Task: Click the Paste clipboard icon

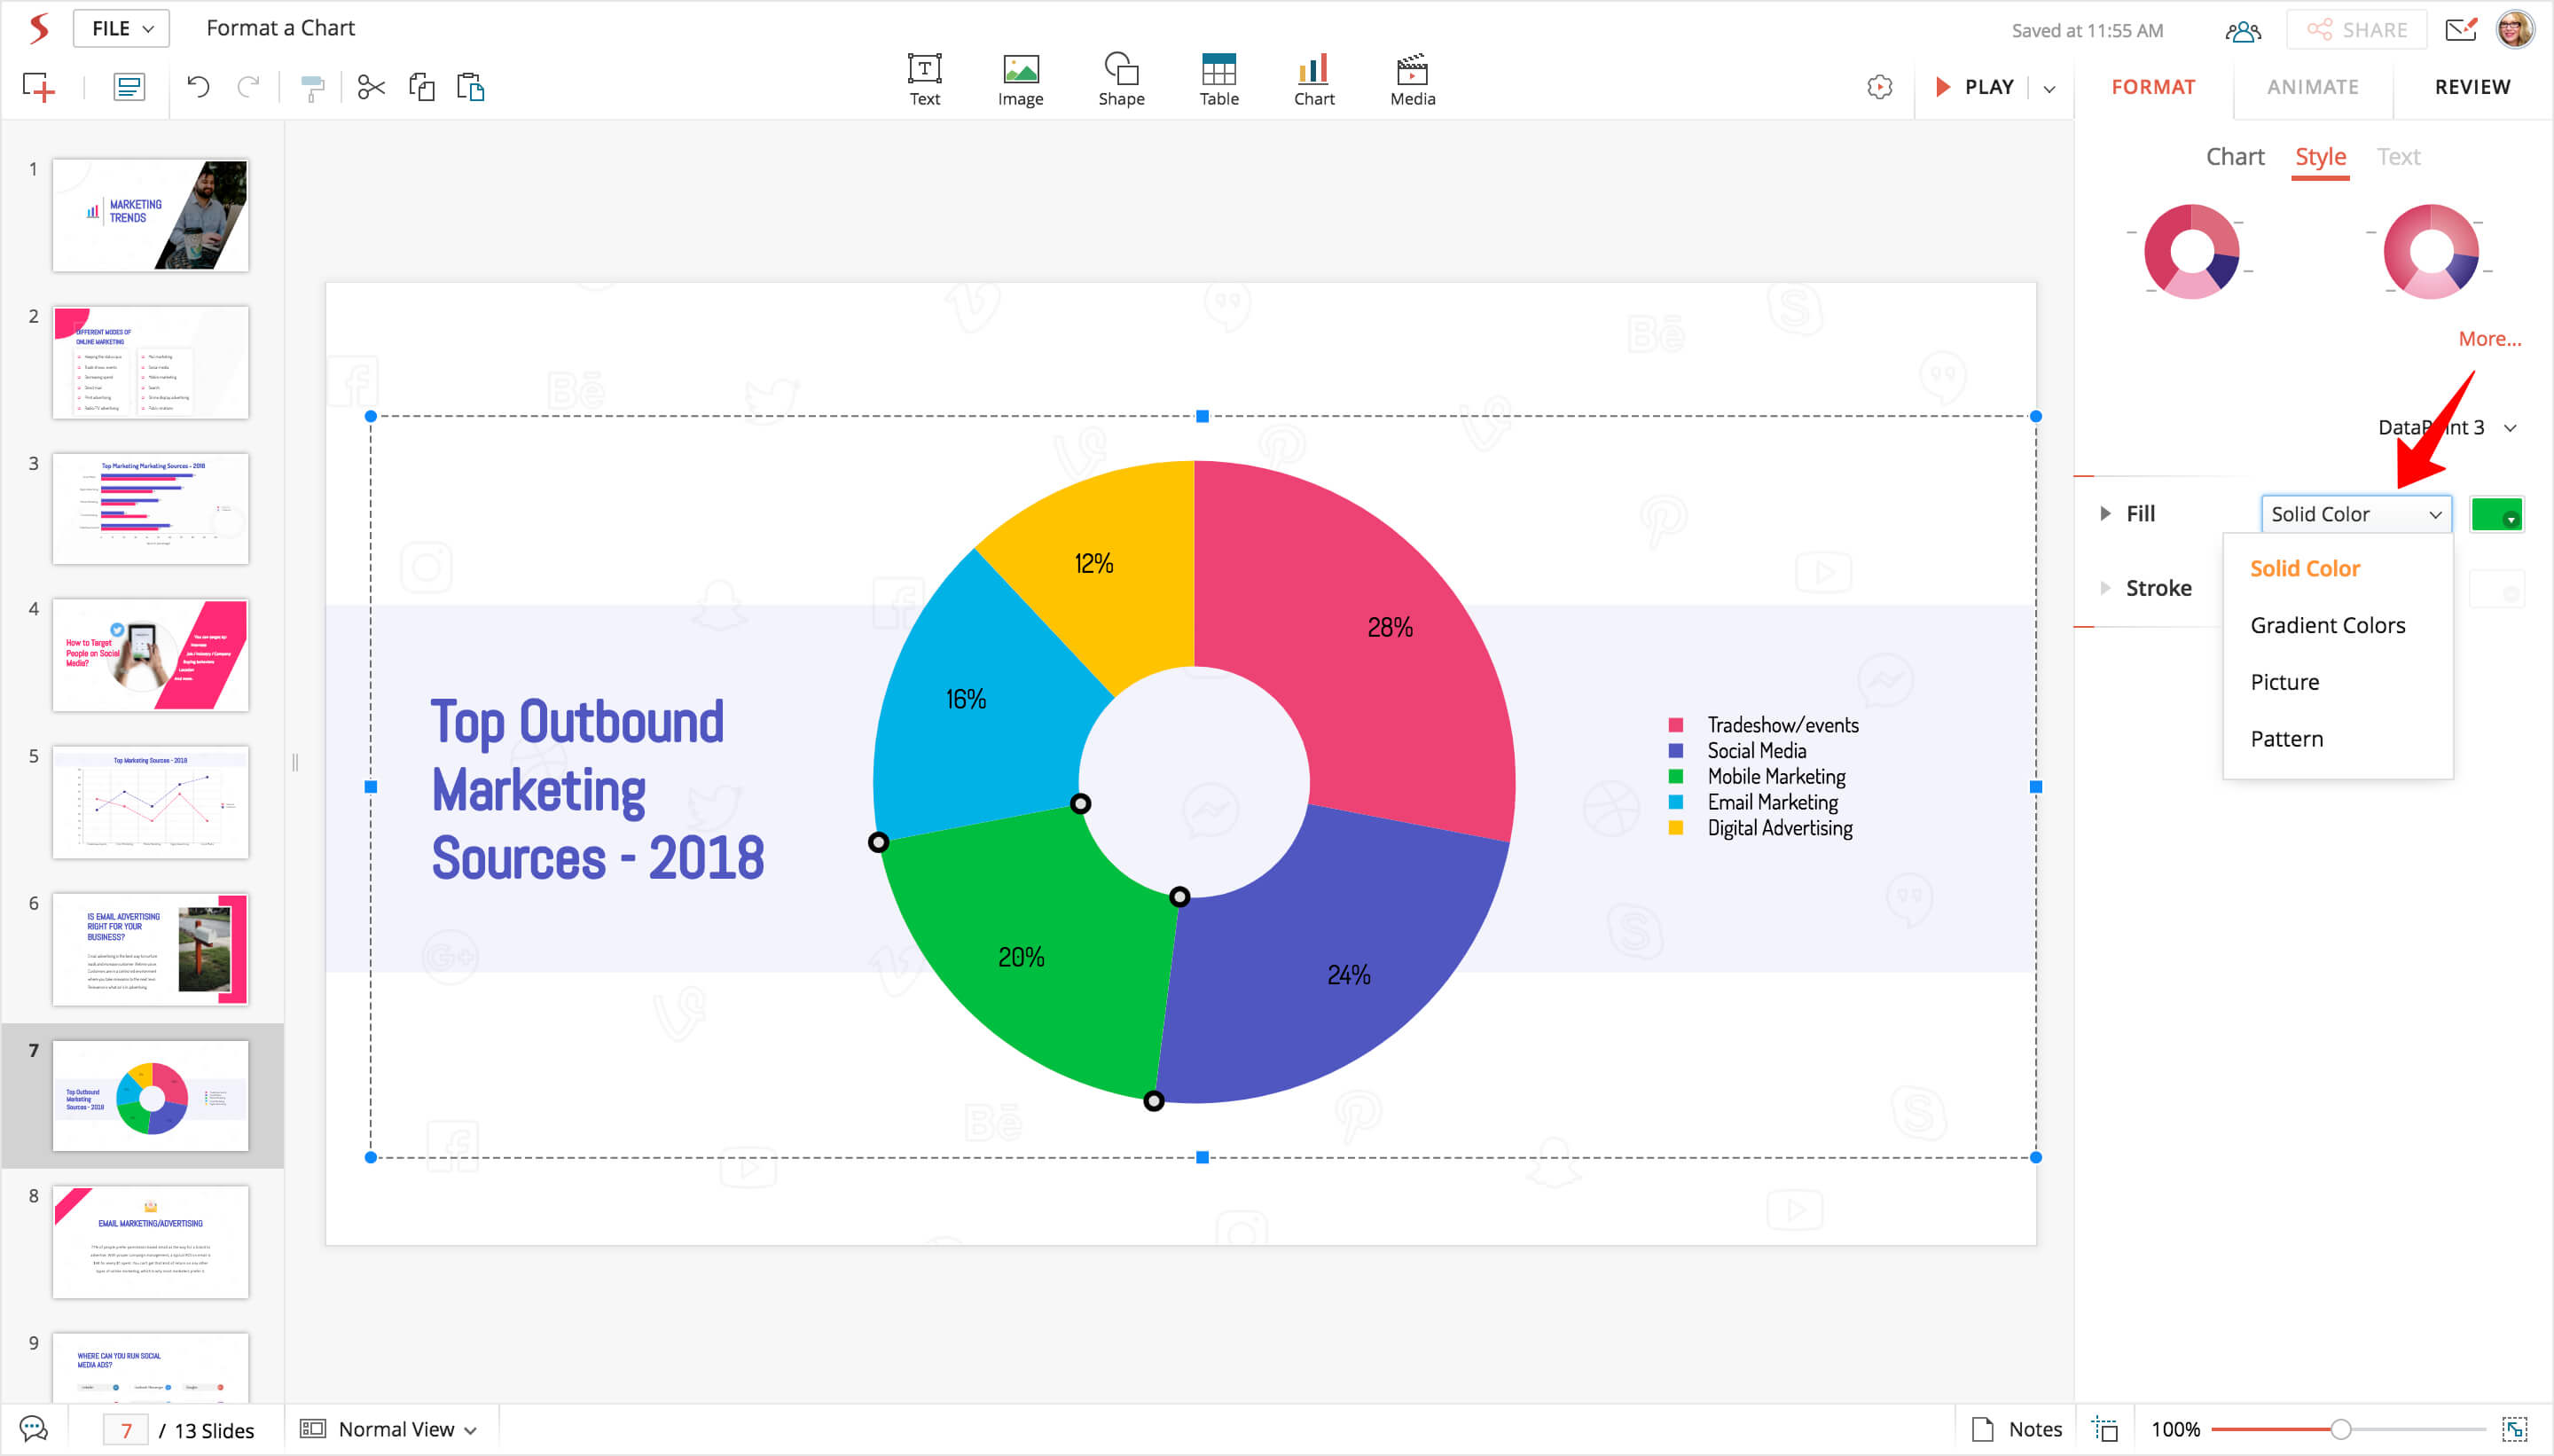Action: click(x=470, y=88)
